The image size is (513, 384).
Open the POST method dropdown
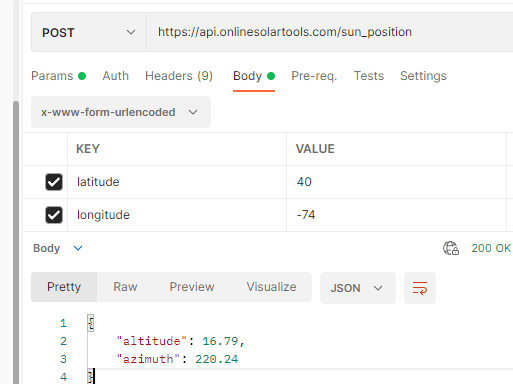89,32
